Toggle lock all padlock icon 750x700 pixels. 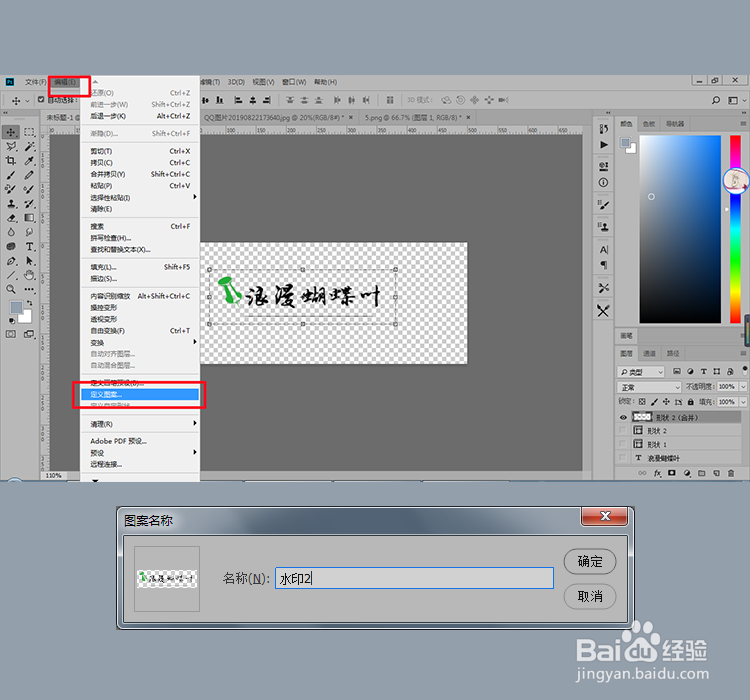point(690,402)
